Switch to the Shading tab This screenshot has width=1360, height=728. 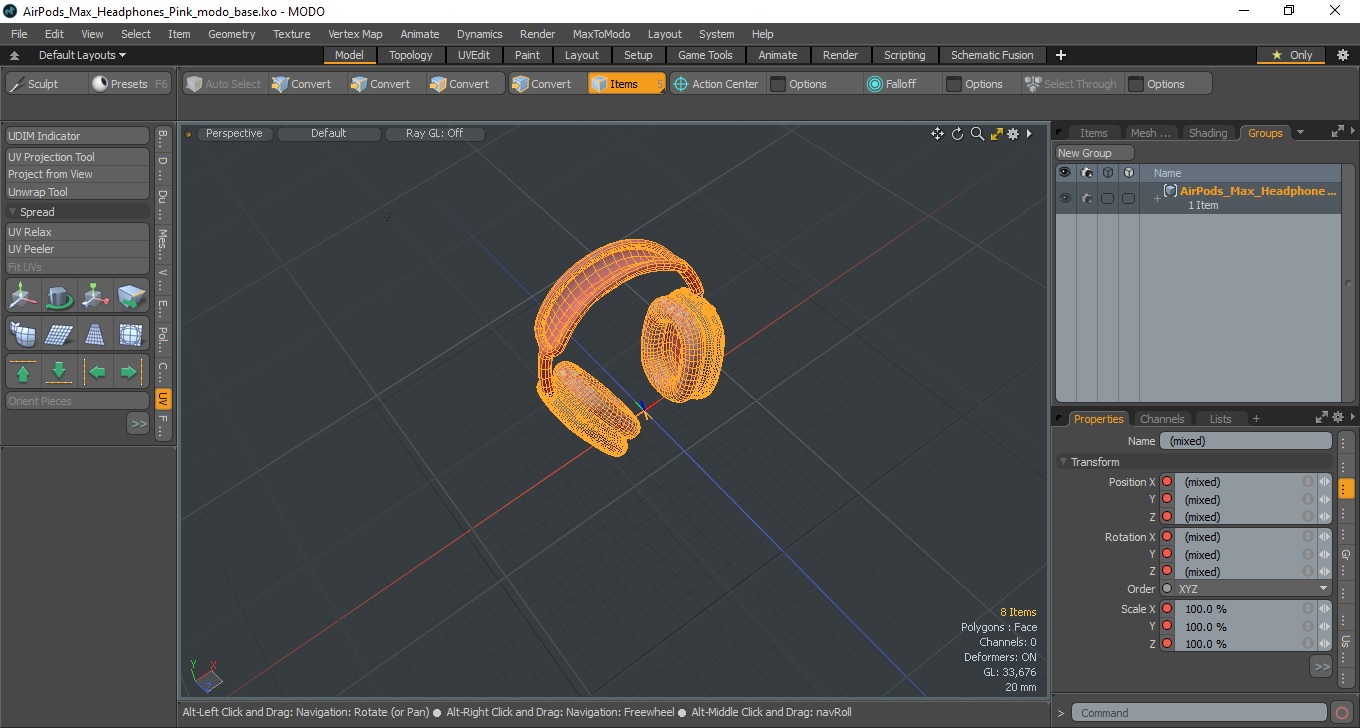pos(1208,133)
